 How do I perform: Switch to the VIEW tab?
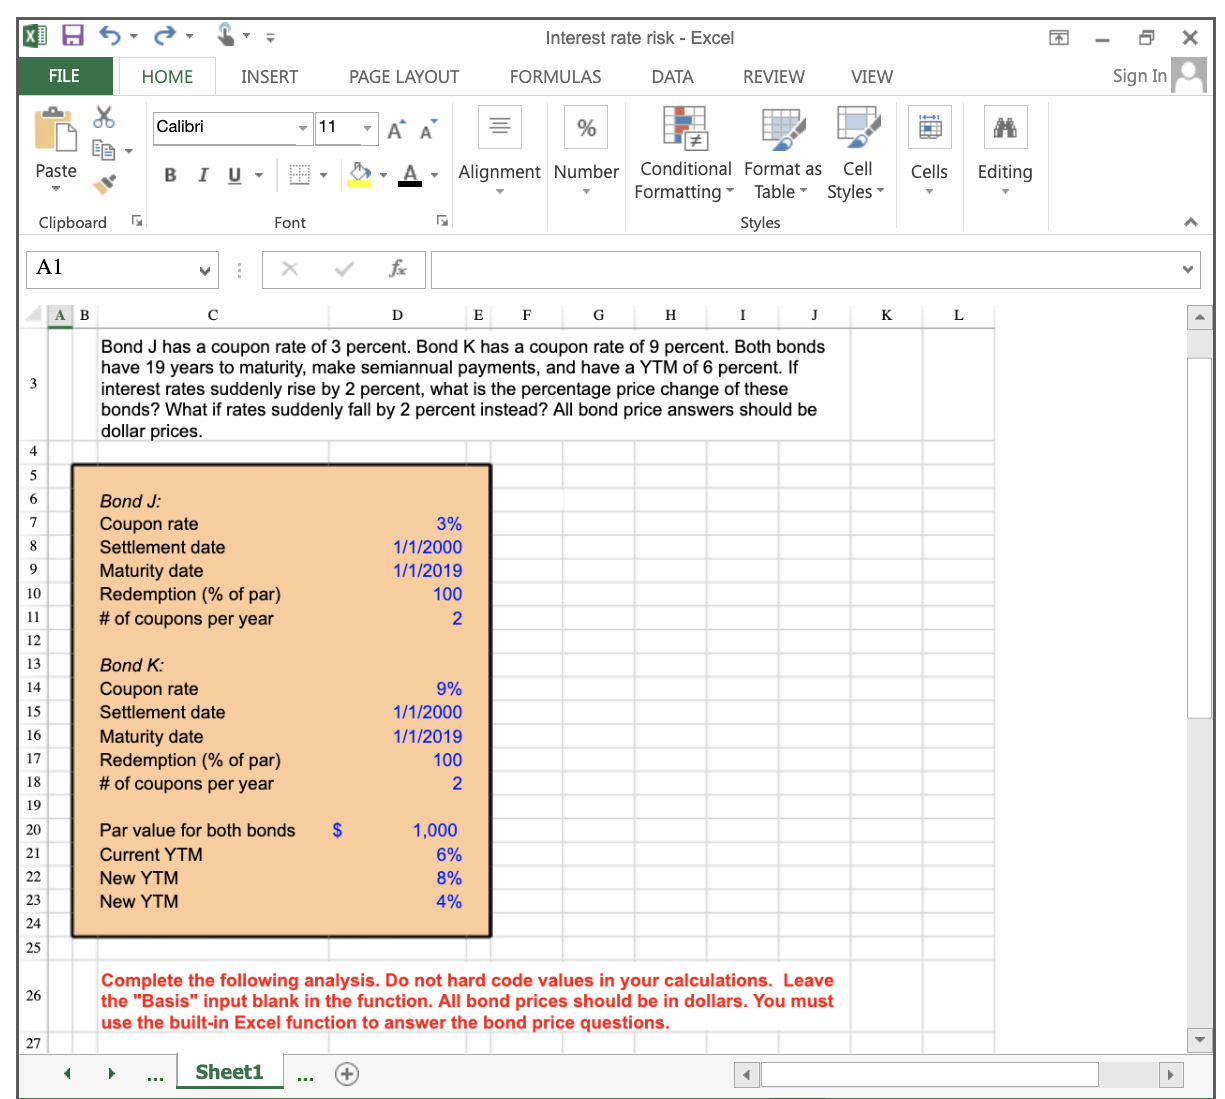coord(871,77)
